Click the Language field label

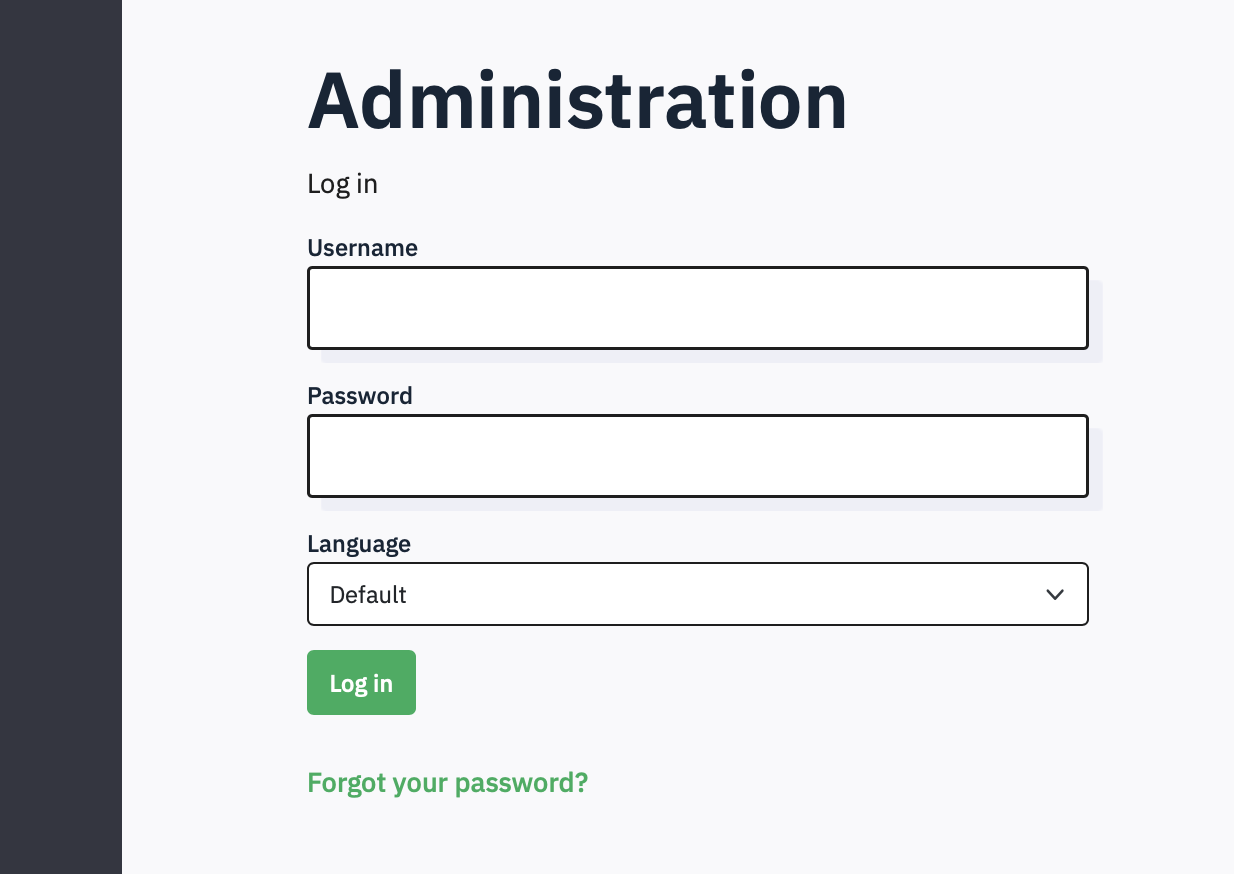point(358,544)
